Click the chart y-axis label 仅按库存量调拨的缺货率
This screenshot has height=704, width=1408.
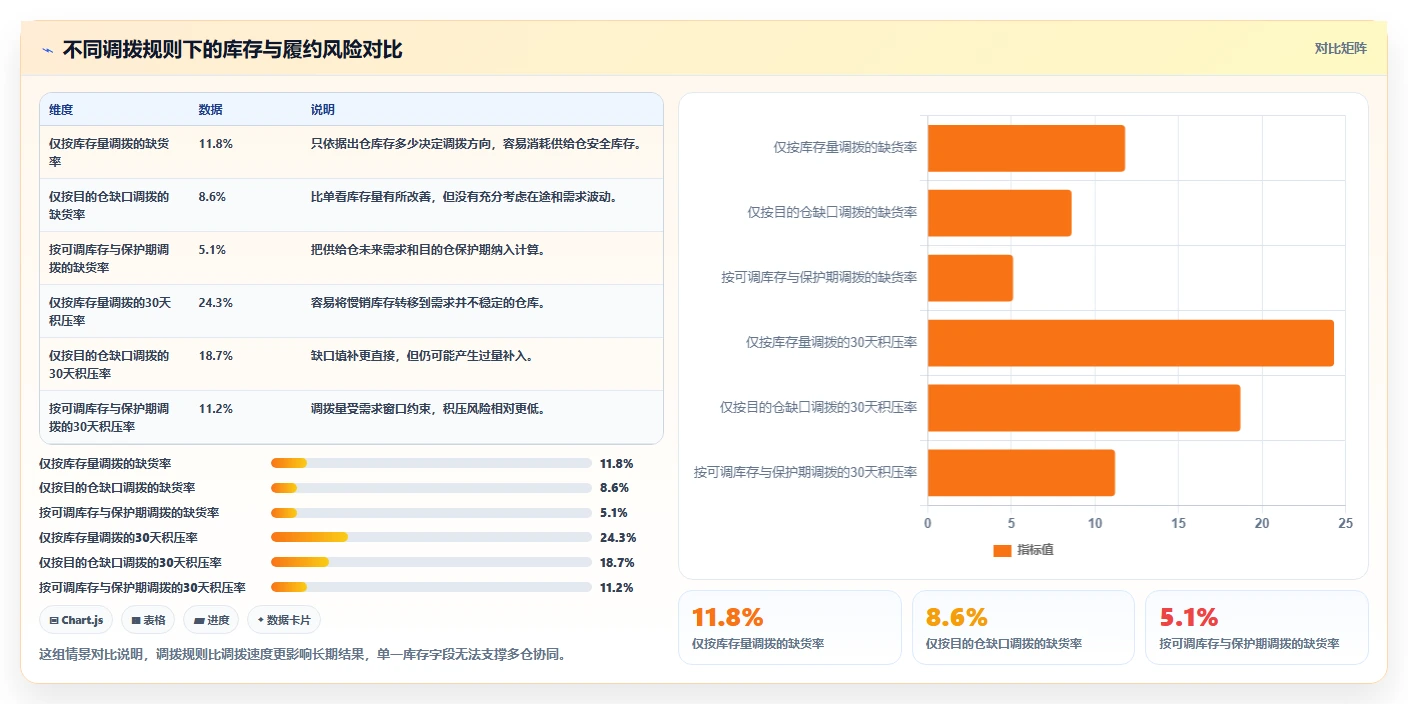[x=845, y=148]
